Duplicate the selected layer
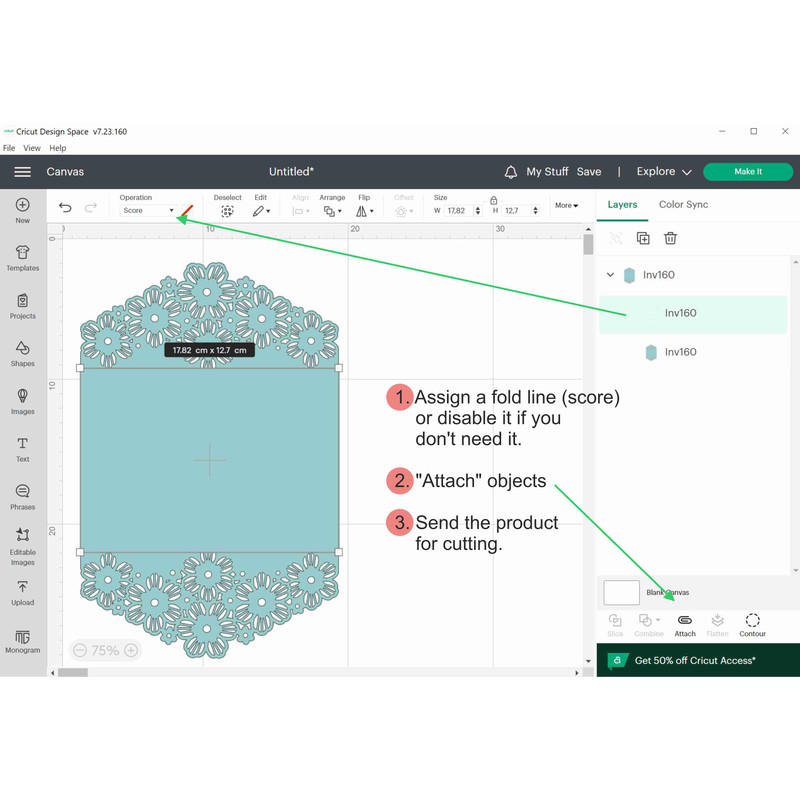Screen dimensions: 800x800 tap(643, 238)
